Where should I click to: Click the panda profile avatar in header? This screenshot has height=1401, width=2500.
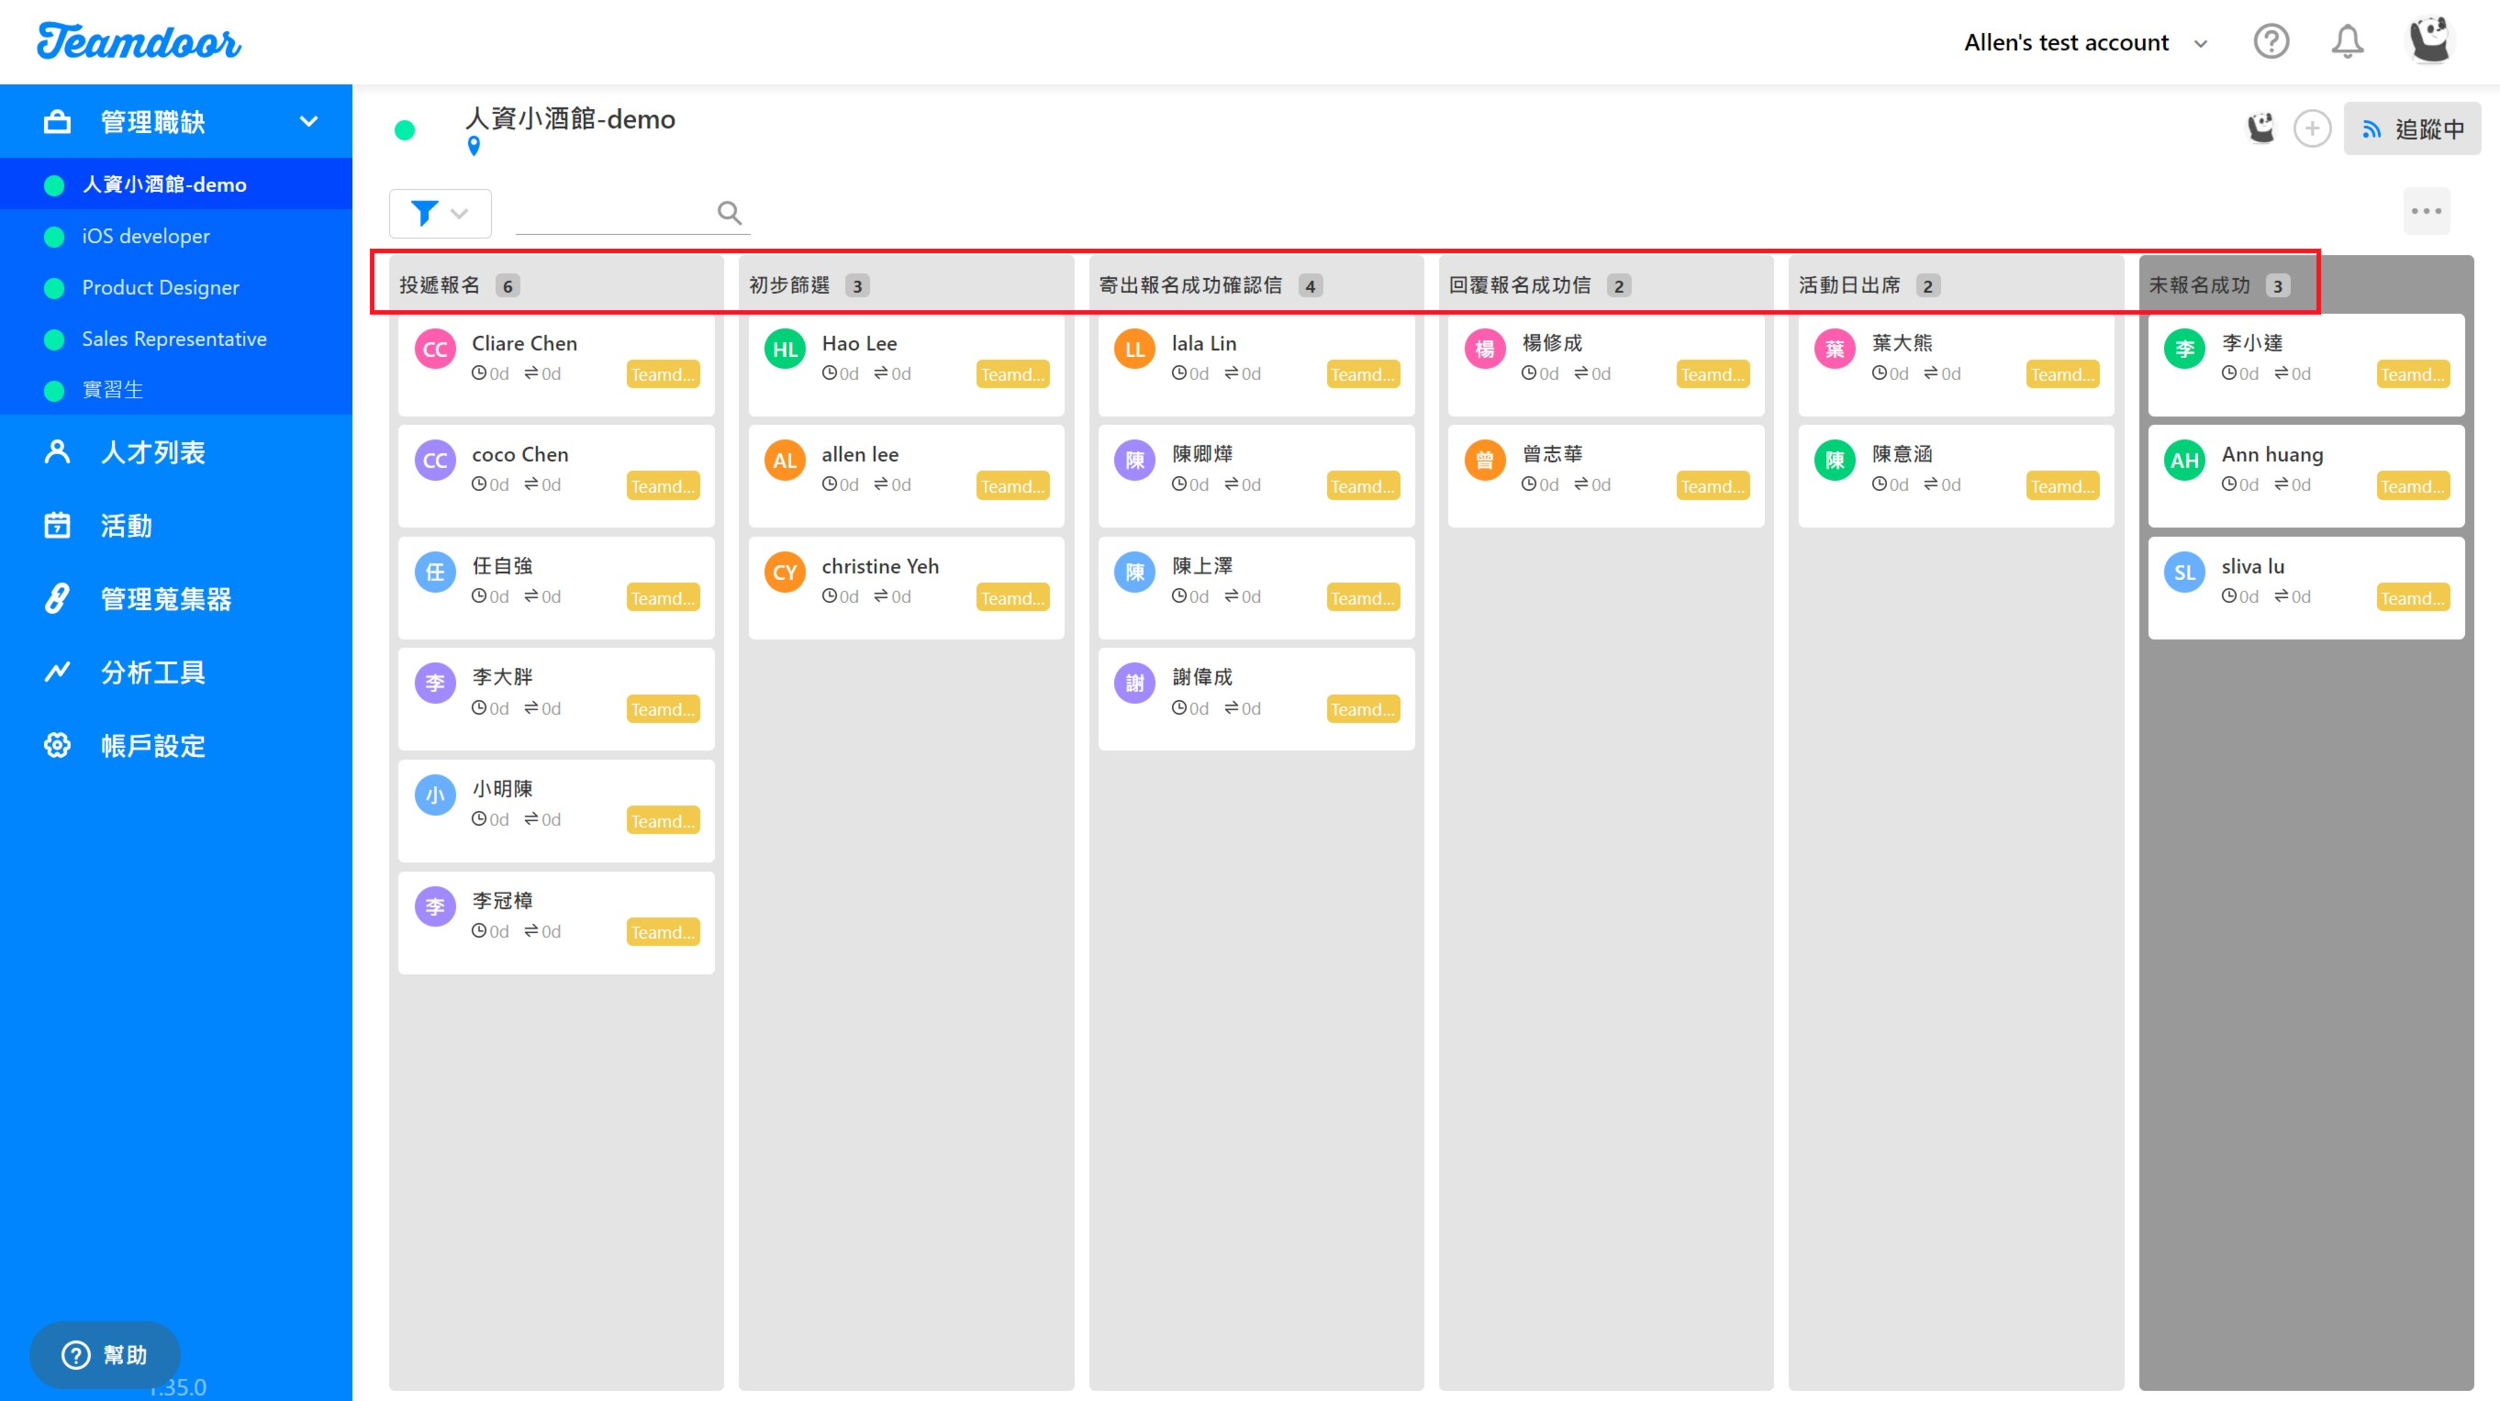point(2429,41)
